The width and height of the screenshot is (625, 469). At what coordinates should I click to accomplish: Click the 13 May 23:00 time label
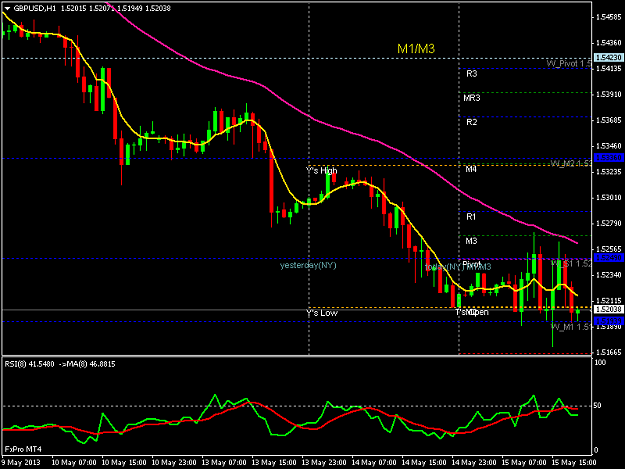(x=324, y=463)
